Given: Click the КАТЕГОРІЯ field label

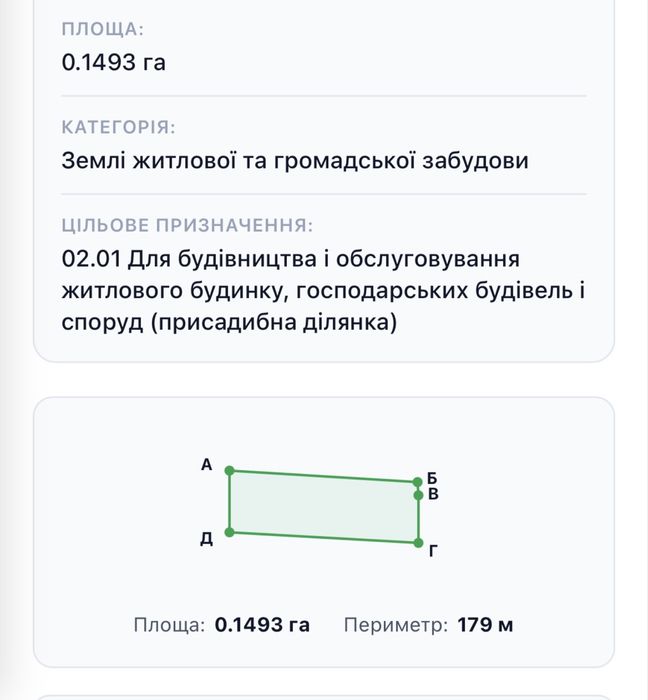Looking at the screenshot, I should [118, 127].
